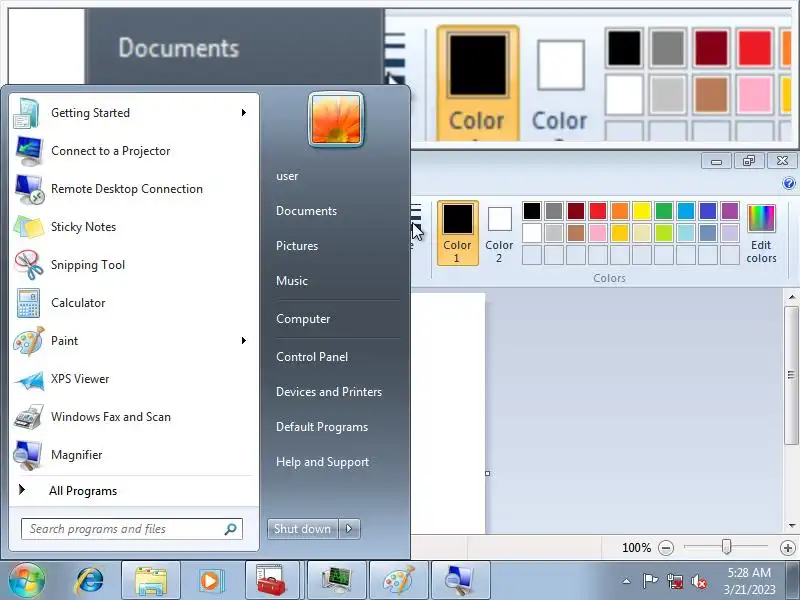Screen dimensions: 800x600
Task: Click Paint vertical scrollbar down arrow
Action: click(x=792, y=526)
